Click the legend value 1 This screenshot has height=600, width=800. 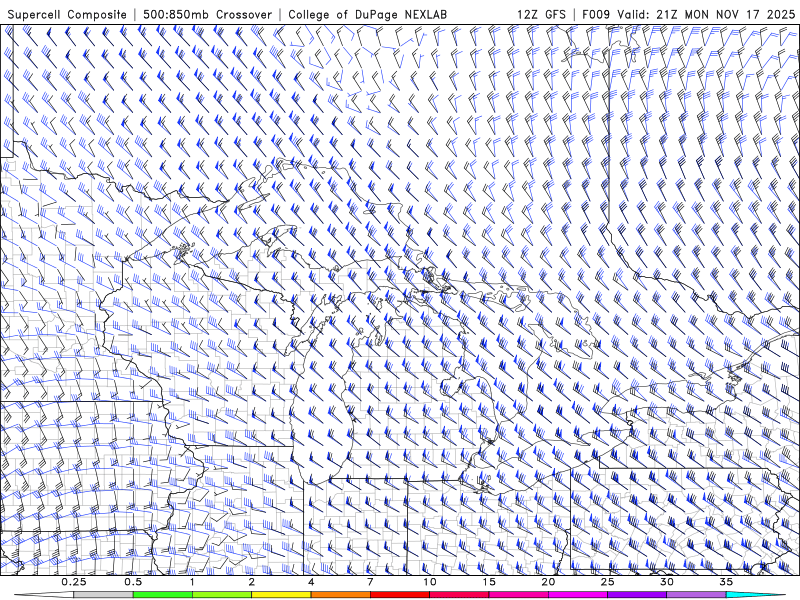[x=192, y=582]
